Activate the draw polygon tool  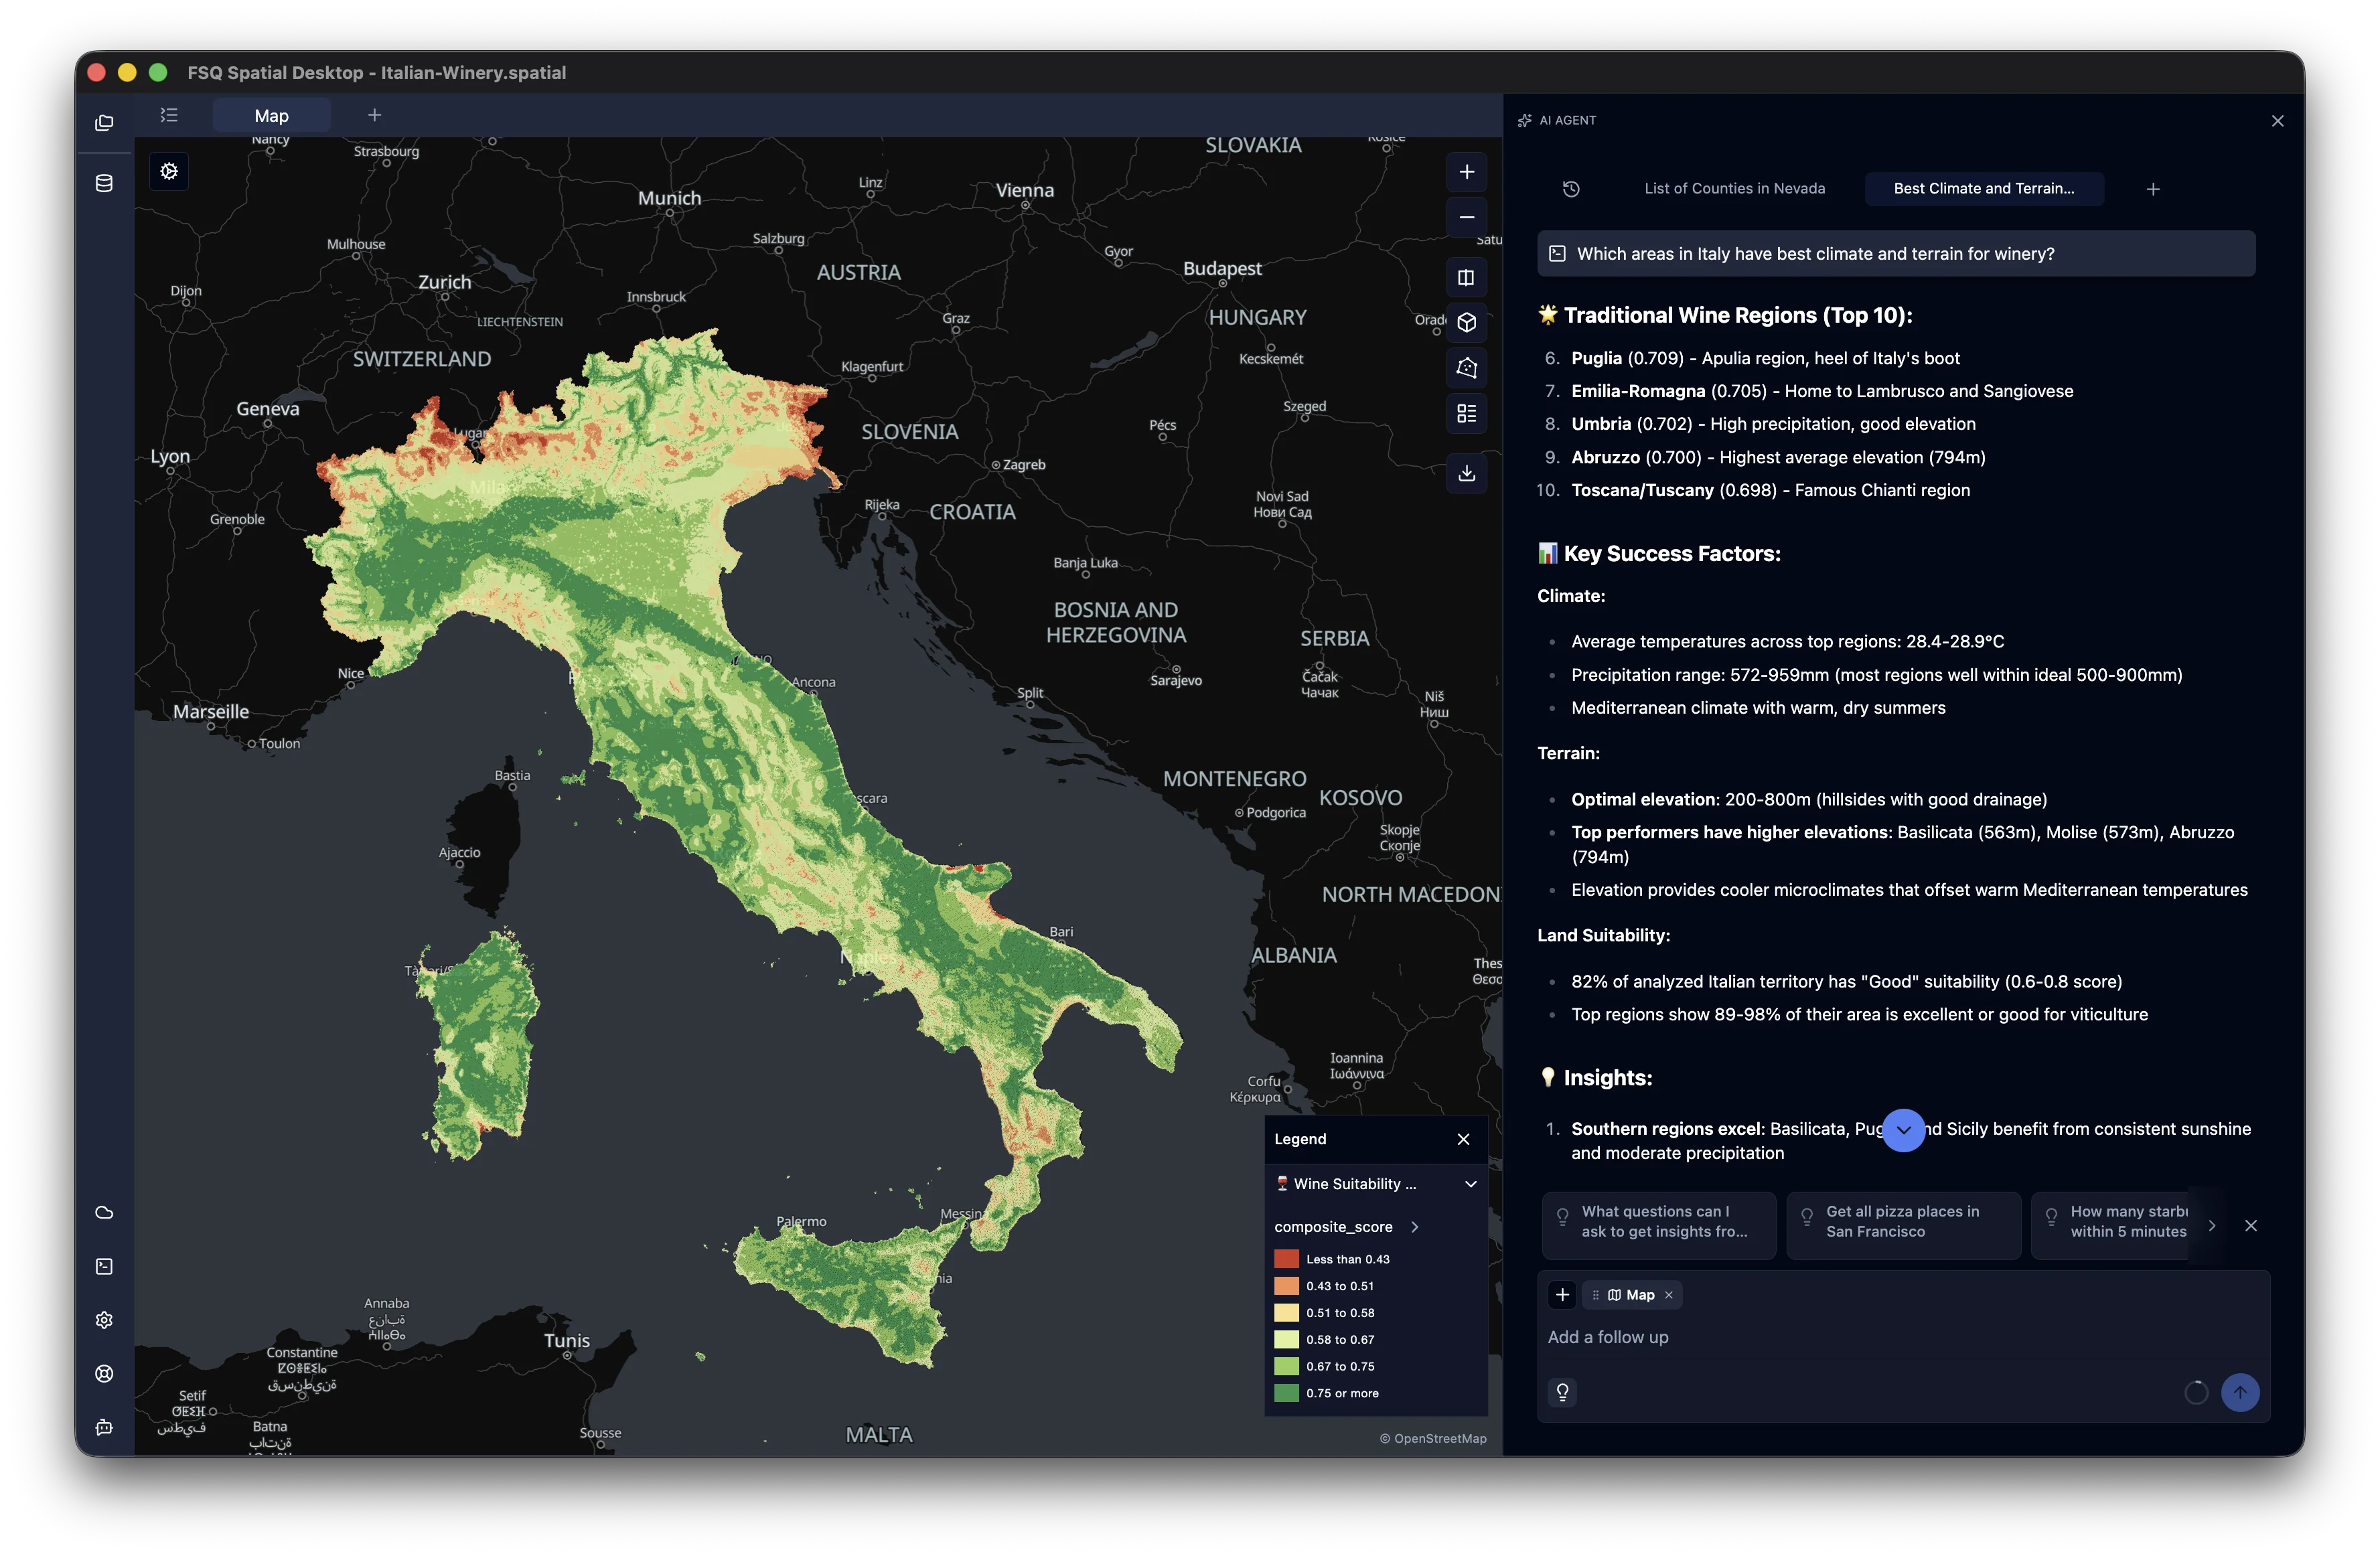(x=1466, y=368)
